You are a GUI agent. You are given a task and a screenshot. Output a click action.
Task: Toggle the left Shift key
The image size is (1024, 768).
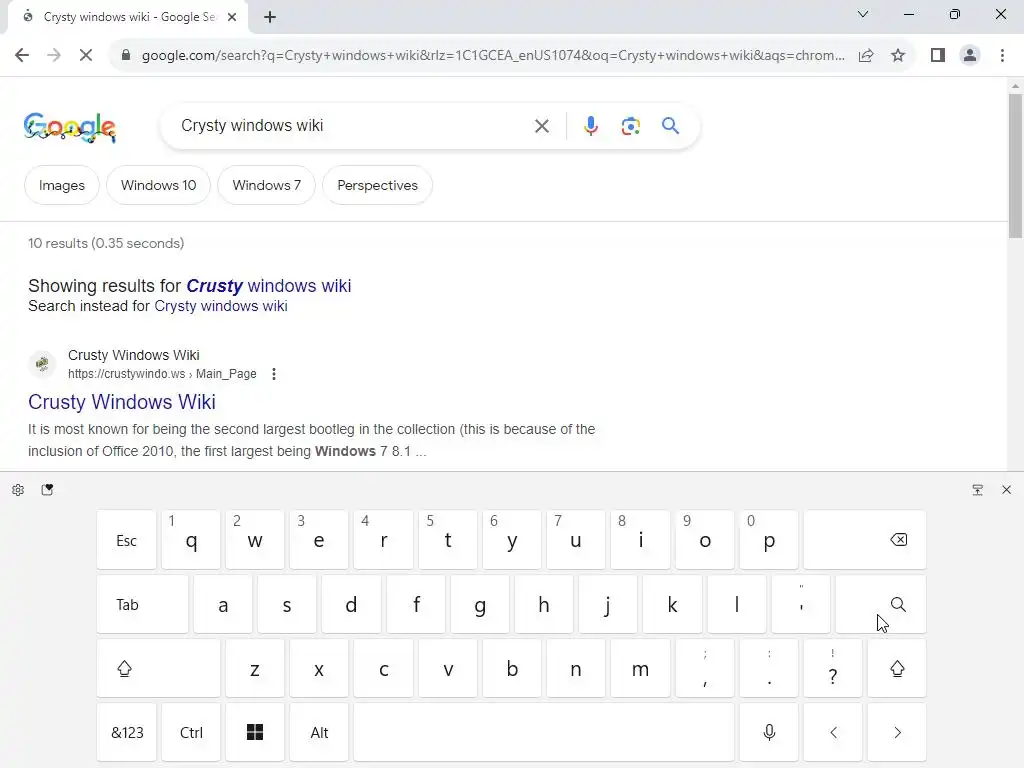pos(159,668)
